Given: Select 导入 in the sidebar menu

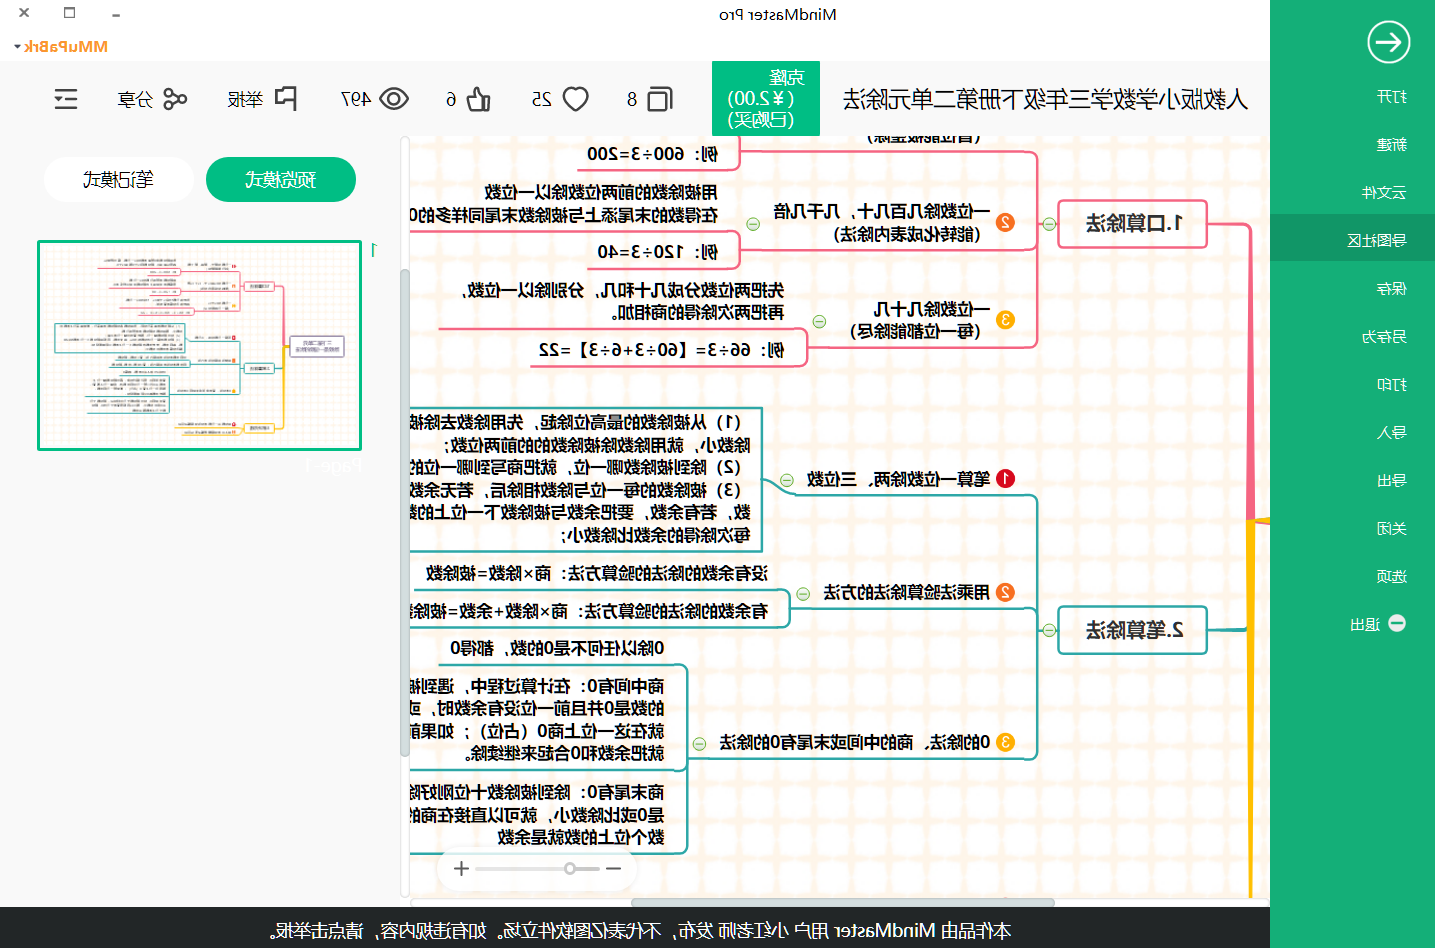Looking at the screenshot, I should pyautogui.click(x=1392, y=432).
